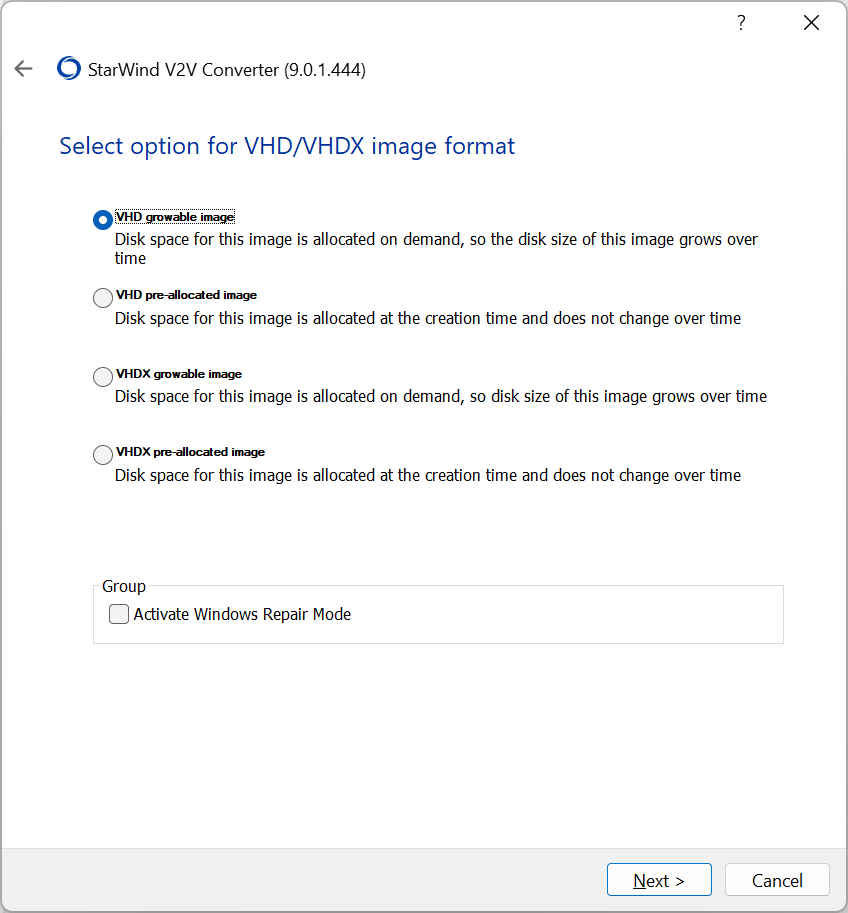Click the "VHDX growable image" label text
This screenshot has height=913, width=848.
point(179,374)
